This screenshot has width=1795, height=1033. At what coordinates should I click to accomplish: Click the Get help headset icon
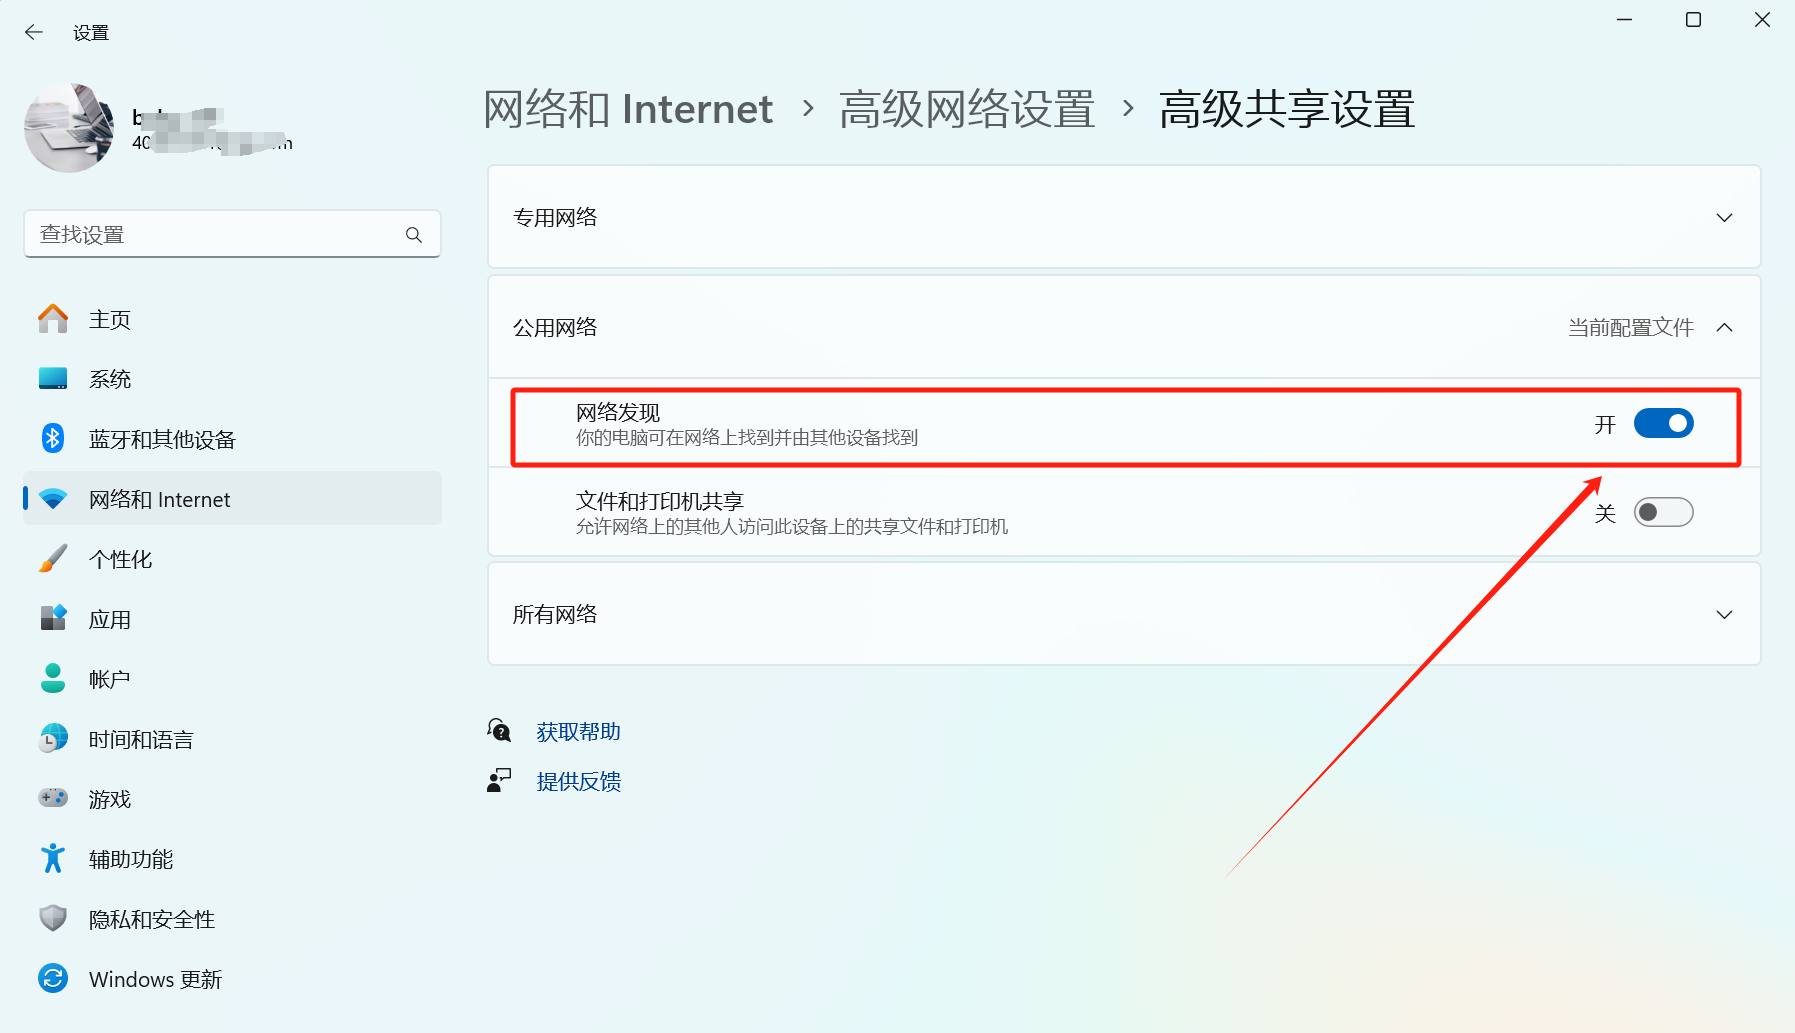coord(499,731)
